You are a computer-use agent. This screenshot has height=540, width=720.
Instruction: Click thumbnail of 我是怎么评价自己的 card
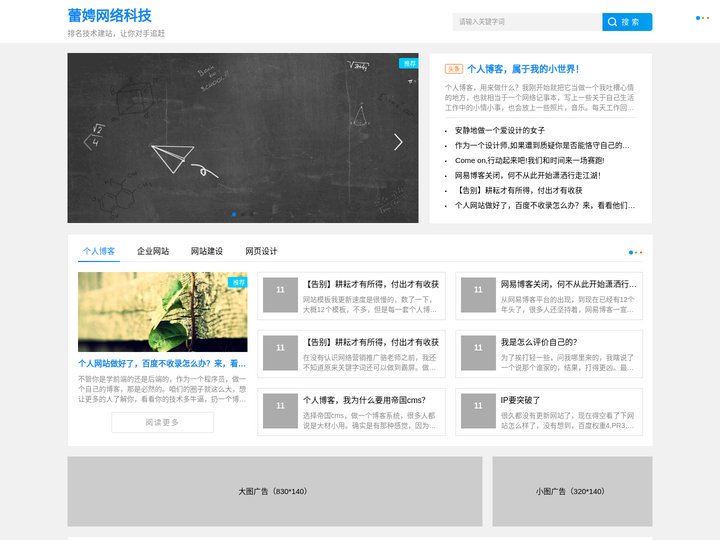pyautogui.click(x=478, y=353)
